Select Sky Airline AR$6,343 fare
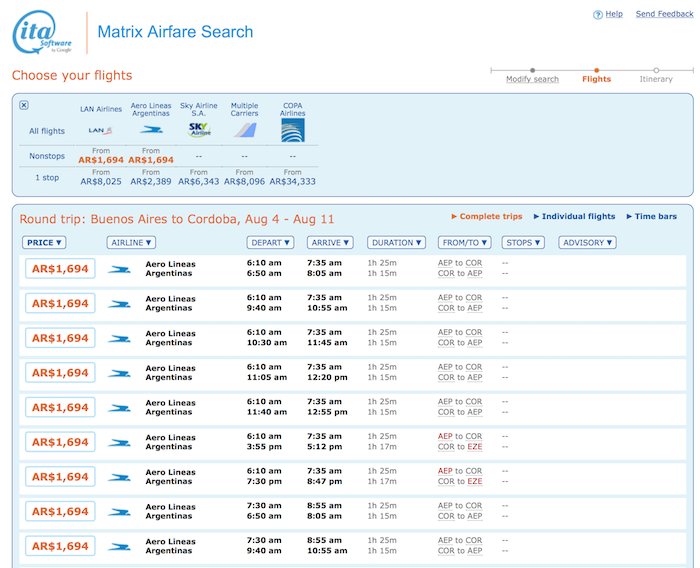This screenshot has height=568, width=700. pos(199,181)
